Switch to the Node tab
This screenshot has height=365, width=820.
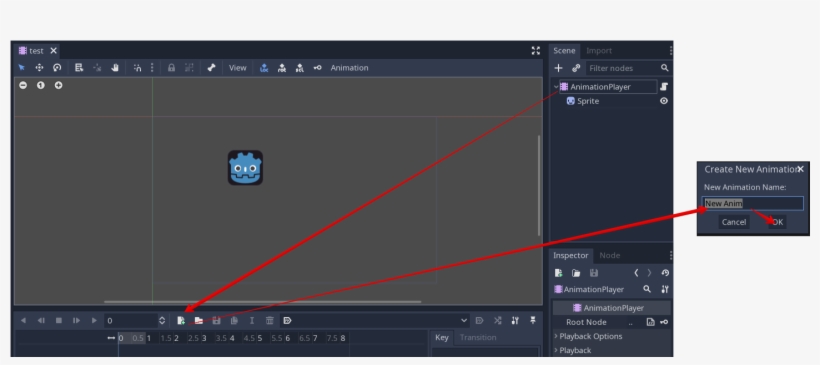(x=609, y=255)
